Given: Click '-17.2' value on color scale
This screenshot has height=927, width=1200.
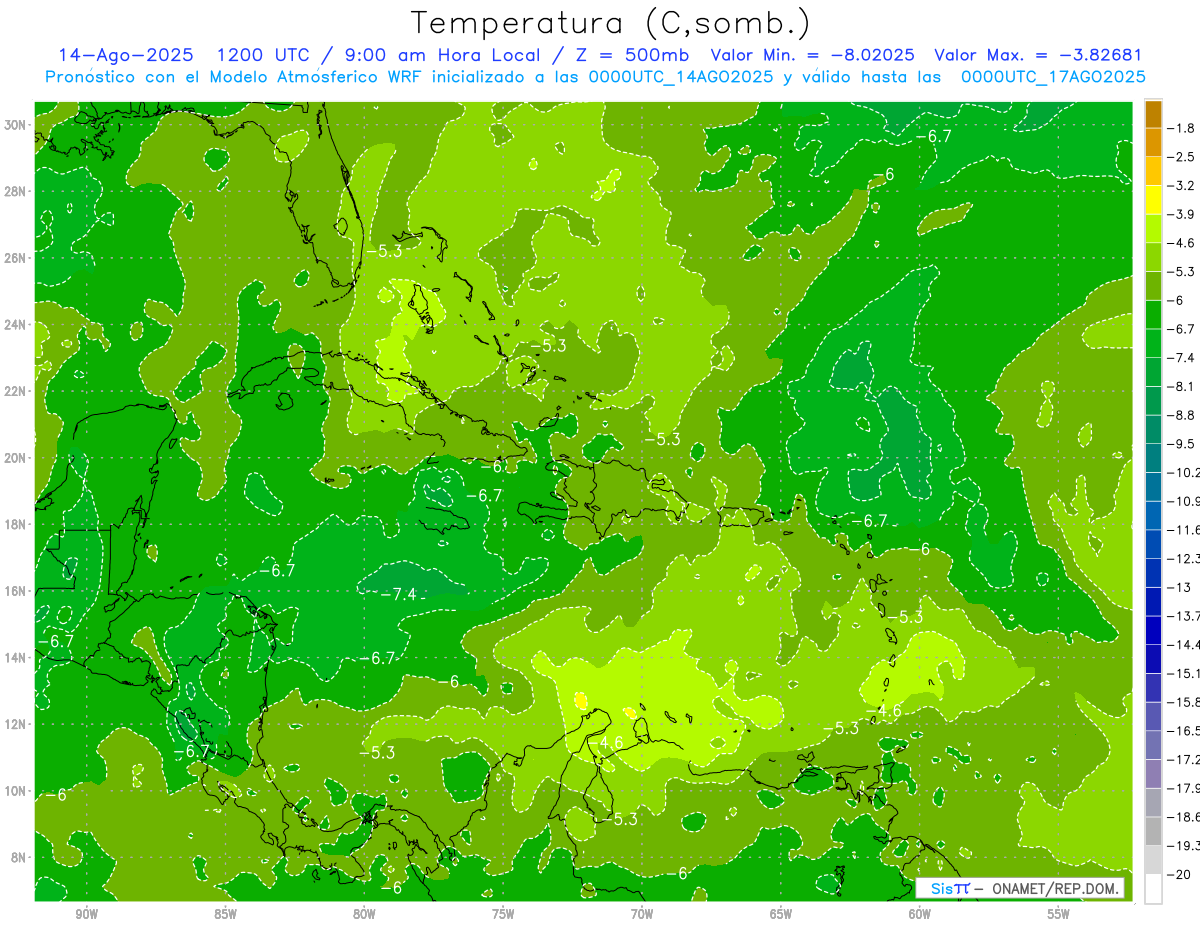Looking at the screenshot, I should click(x=1184, y=759).
